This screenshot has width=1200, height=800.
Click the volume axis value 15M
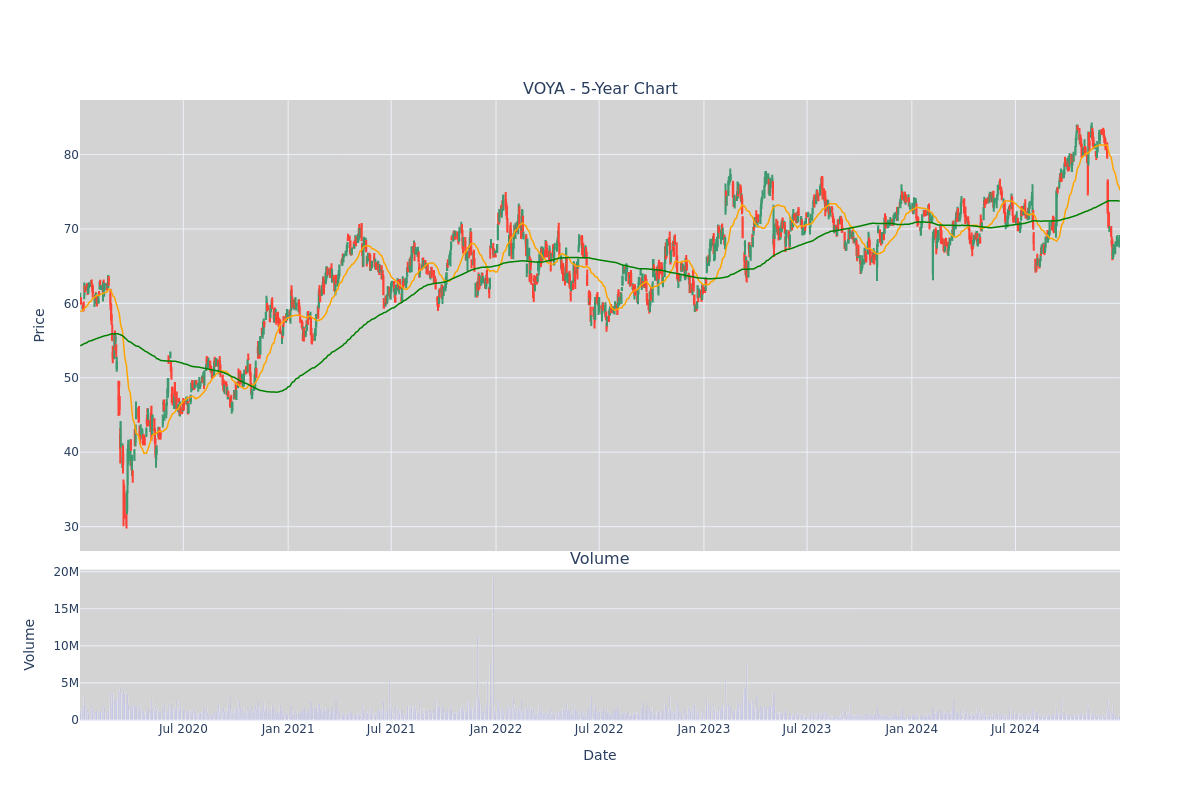click(66, 609)
